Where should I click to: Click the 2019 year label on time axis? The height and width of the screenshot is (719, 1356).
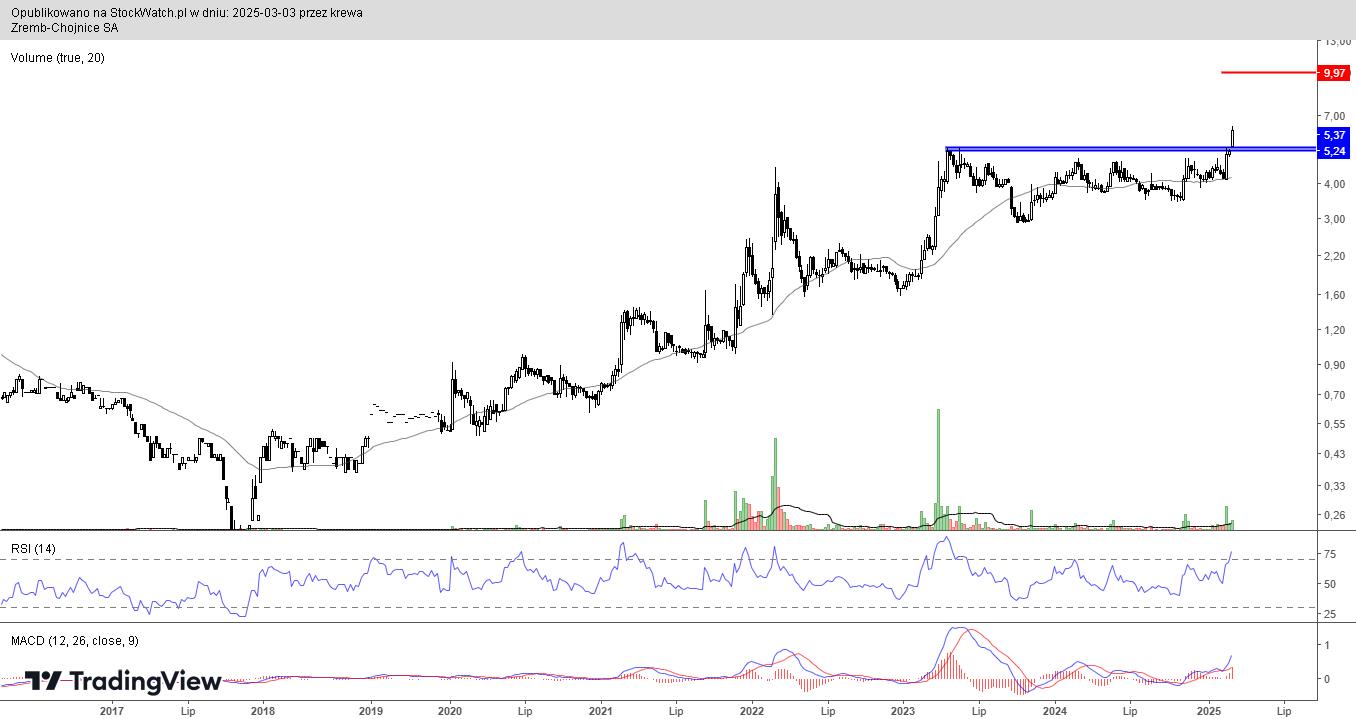tap(371, 711)
